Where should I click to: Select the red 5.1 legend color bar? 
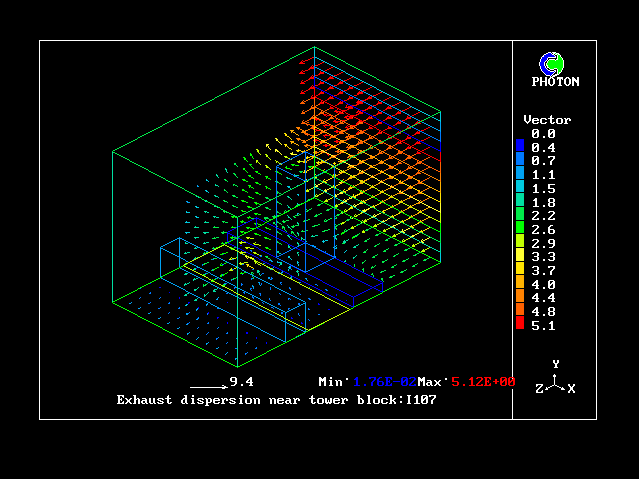point(520,324)
